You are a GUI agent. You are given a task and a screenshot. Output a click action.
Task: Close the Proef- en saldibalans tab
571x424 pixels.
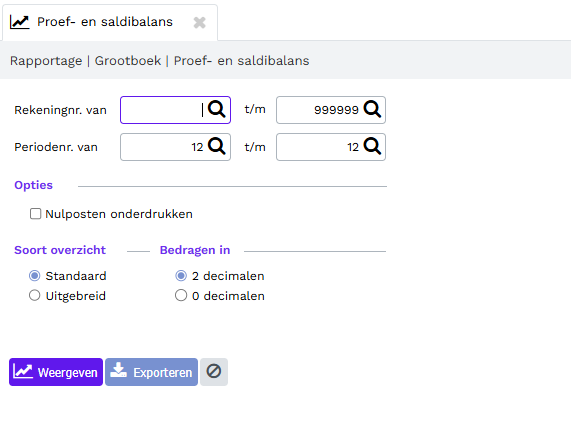pyautogui.click(x=199, y=23)
